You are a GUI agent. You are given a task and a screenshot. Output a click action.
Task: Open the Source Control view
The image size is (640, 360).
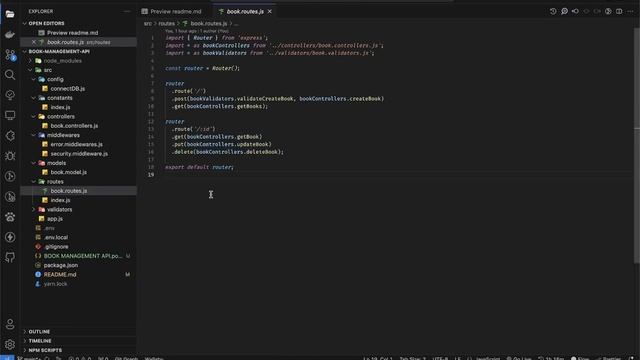point(10,55)
